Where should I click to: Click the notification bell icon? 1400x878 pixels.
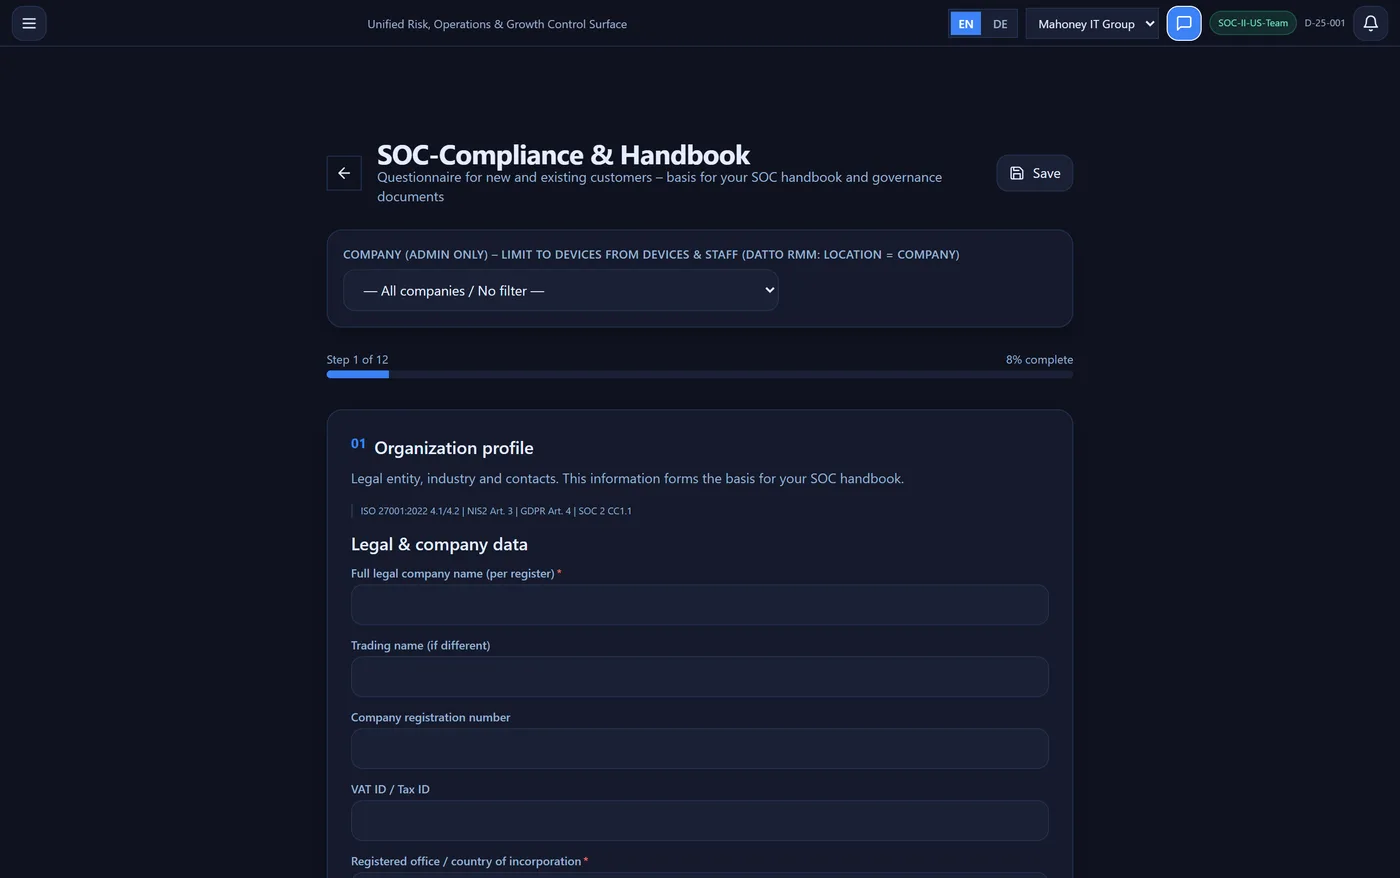pos(1369,23)
